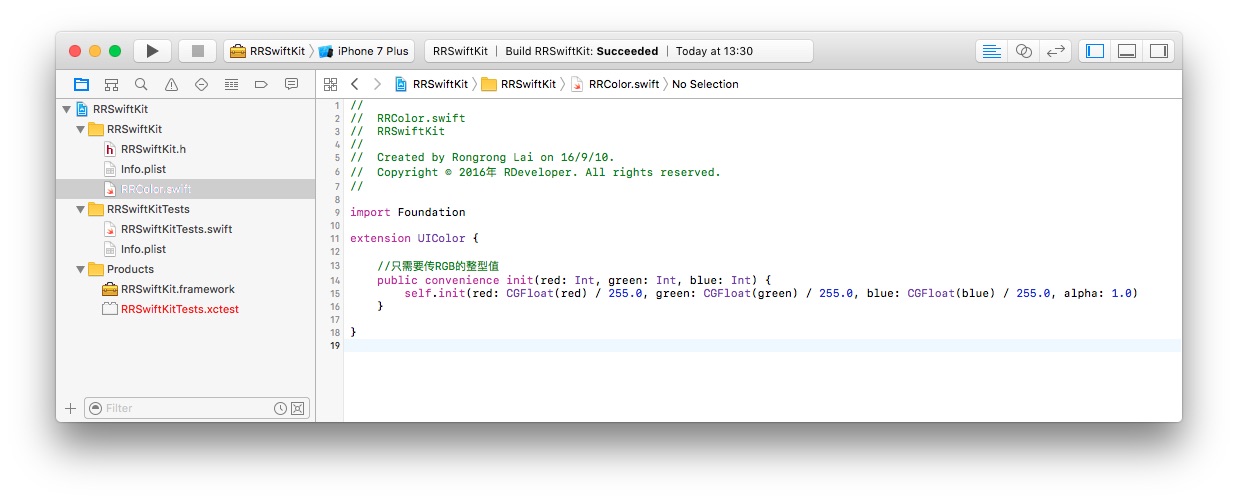This screenshot has height=502, width=1238.
Task: Click RRColor.swift in the jump bar
Action: 615,84
